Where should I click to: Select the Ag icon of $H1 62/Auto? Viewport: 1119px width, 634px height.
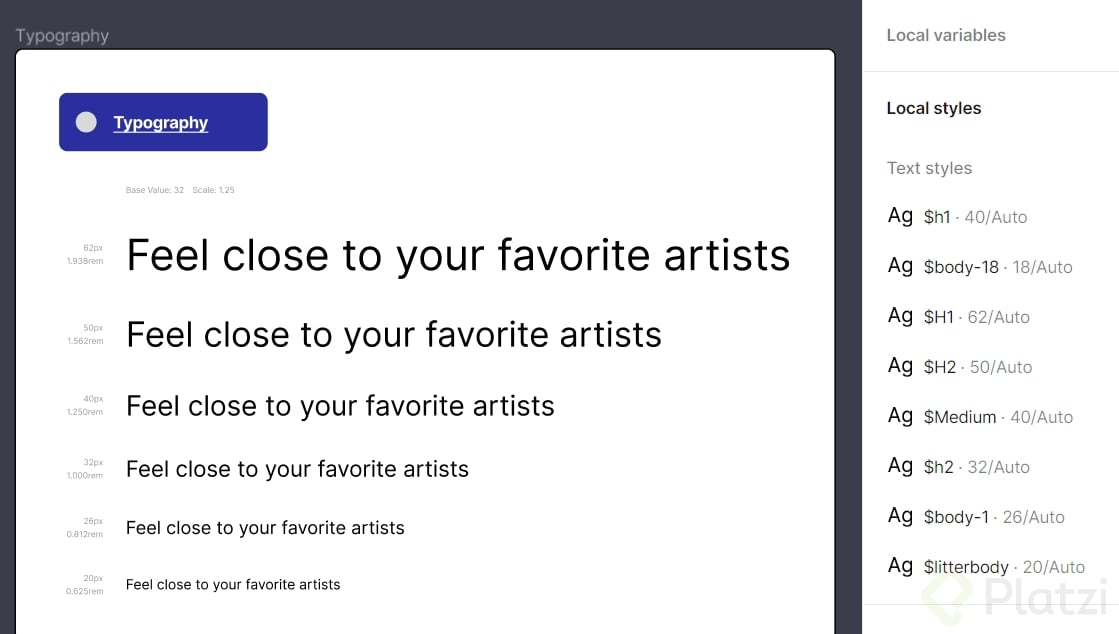900,316
